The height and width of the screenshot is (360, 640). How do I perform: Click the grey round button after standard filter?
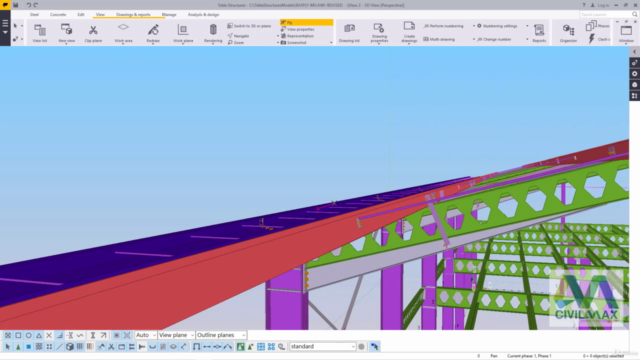[361, 347]
